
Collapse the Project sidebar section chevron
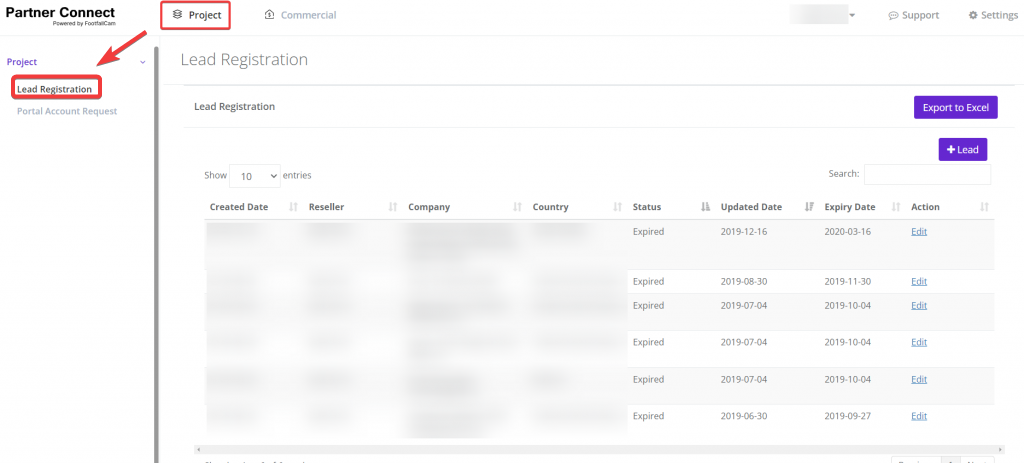(x=143, y=62)
